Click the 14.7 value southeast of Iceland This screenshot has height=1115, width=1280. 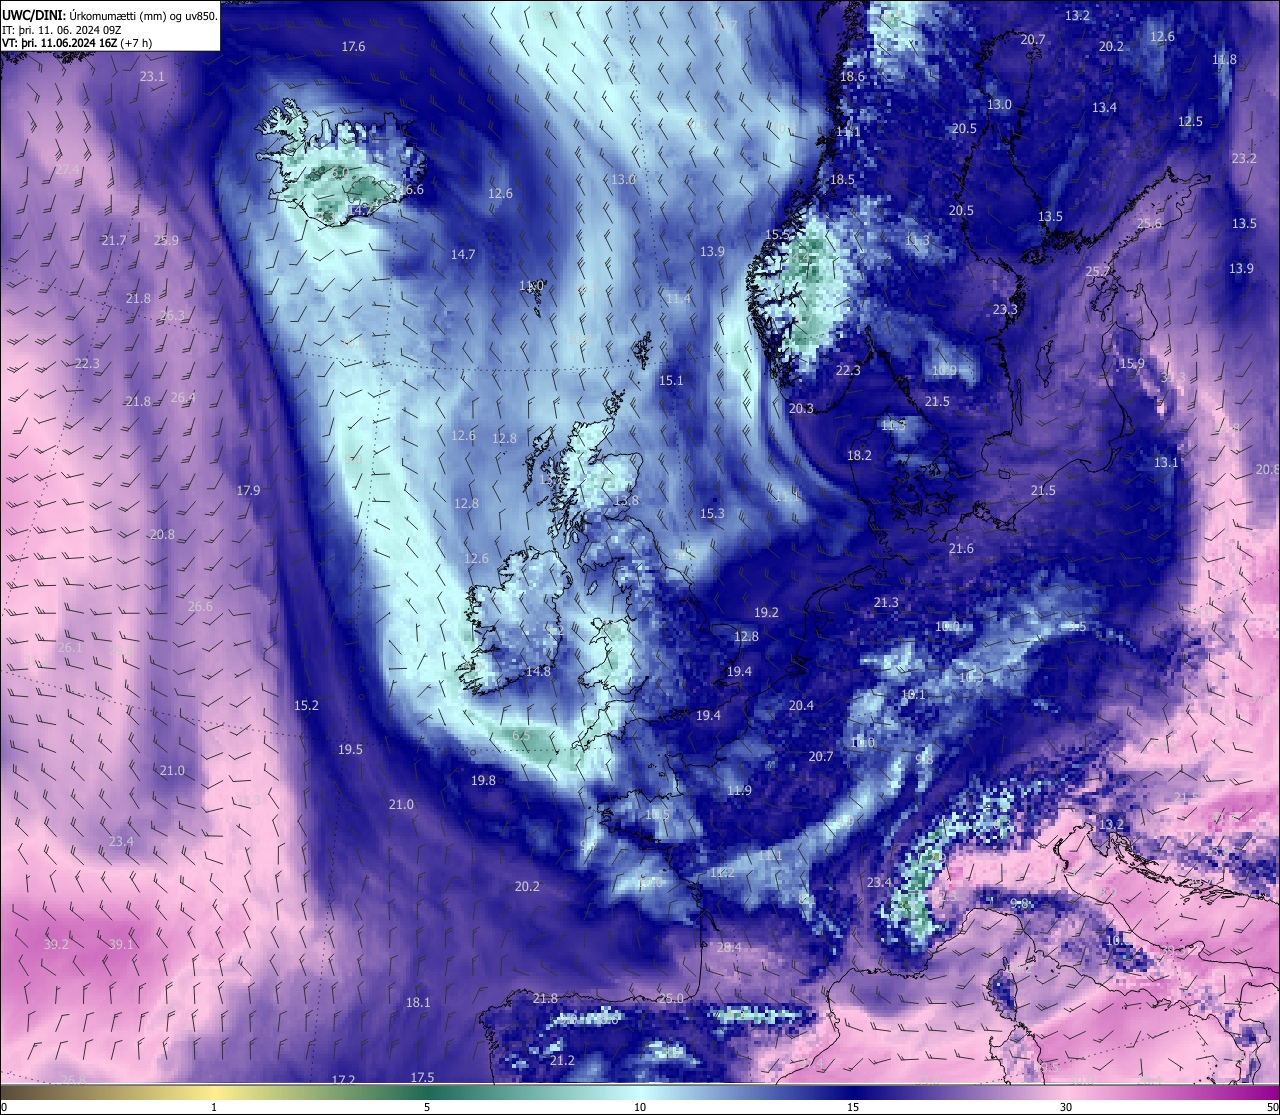[463, 255]
